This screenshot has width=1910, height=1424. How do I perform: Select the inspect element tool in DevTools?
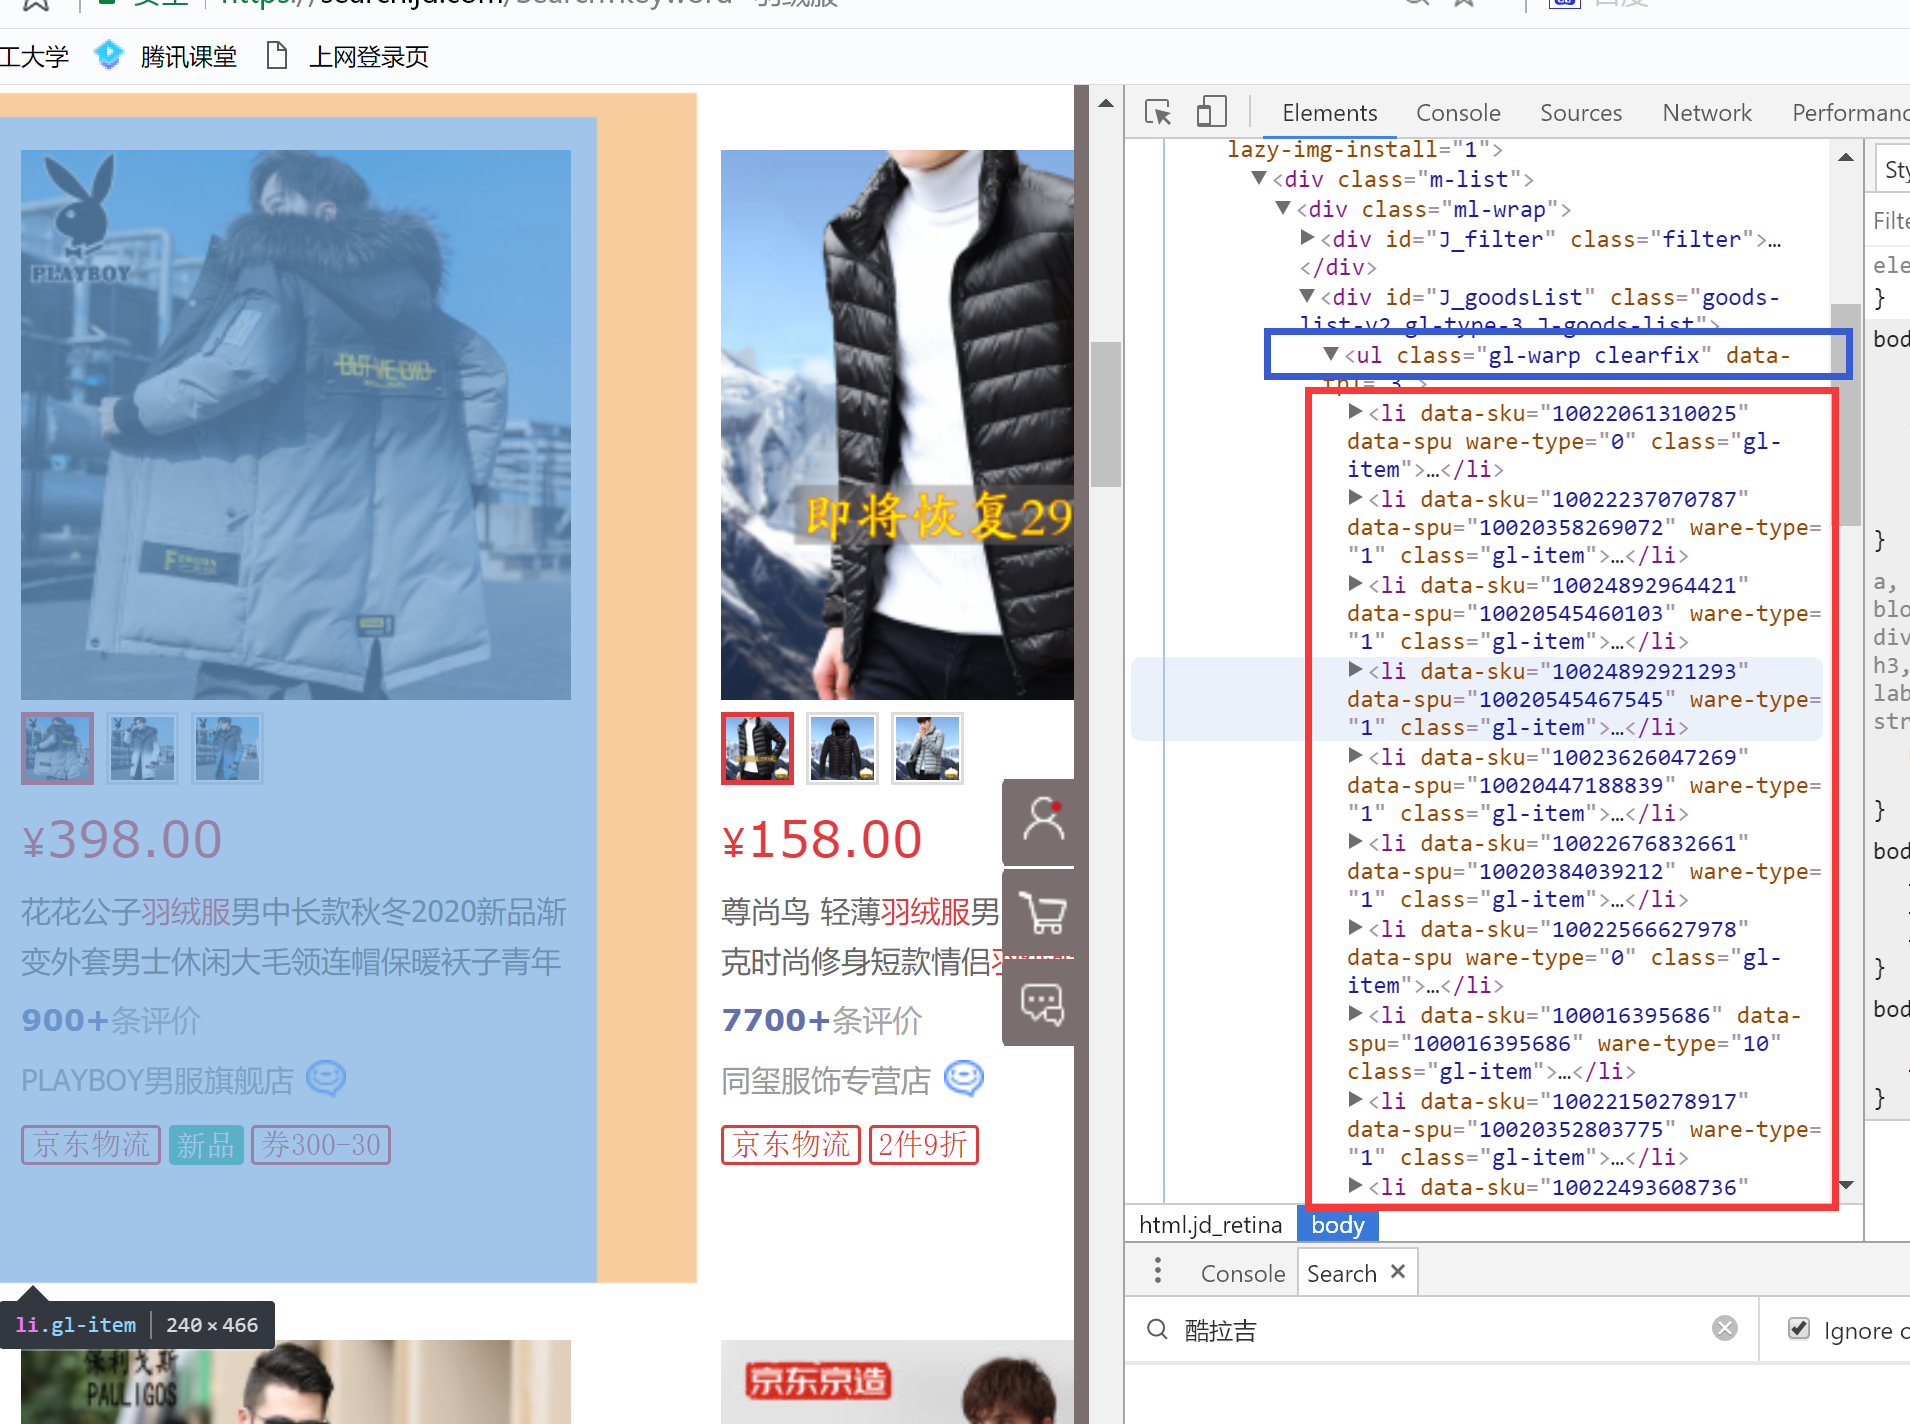tap(1158, 112)
